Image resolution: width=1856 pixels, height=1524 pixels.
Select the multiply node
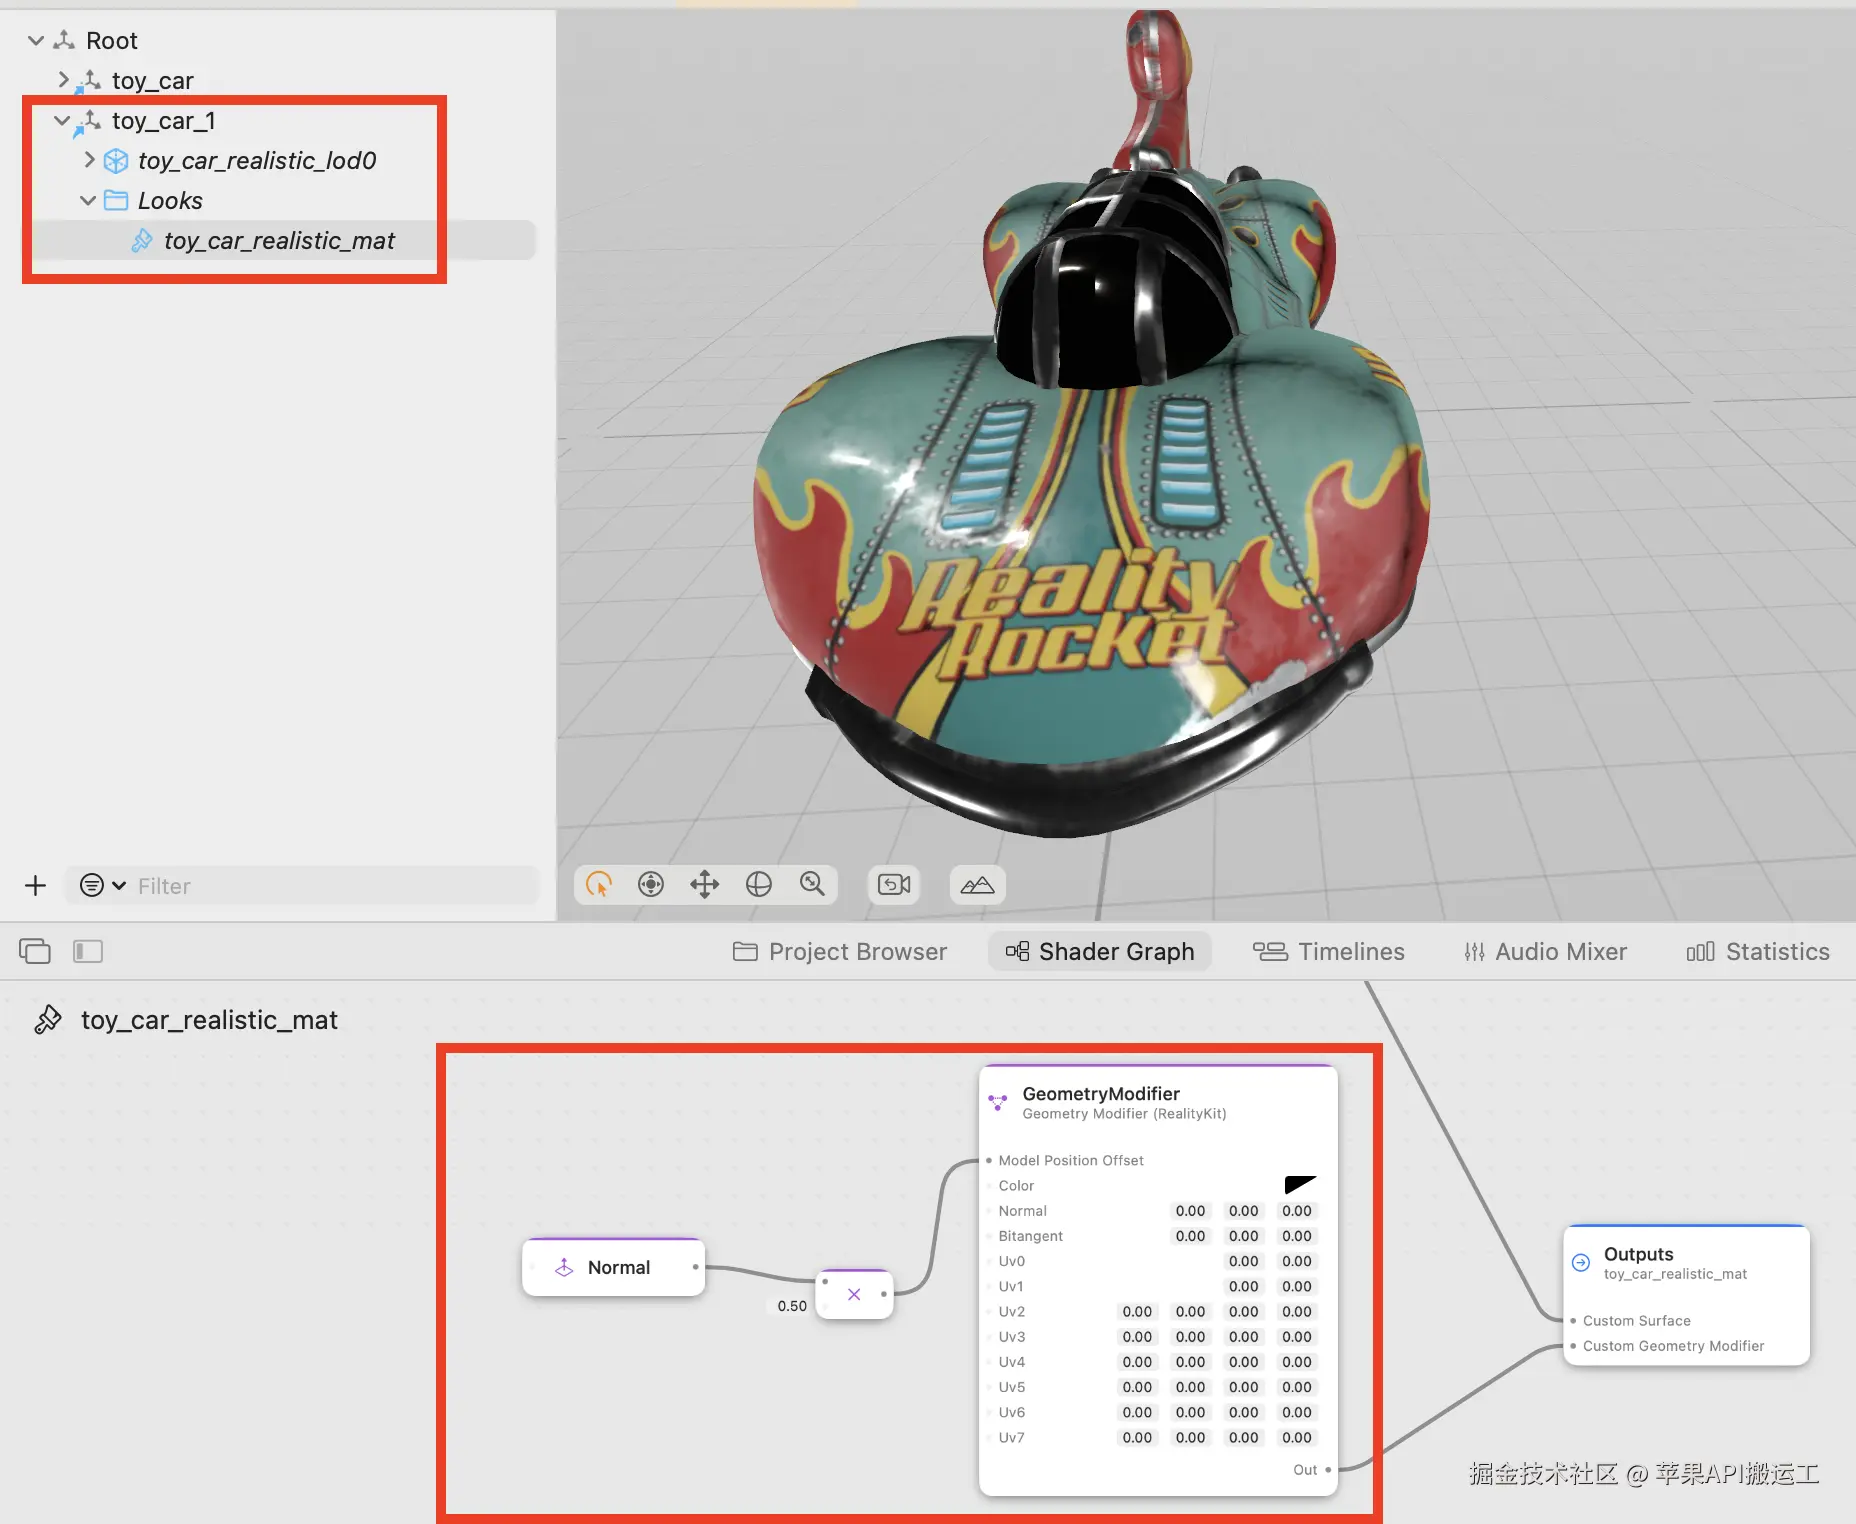[x=854, y=1294]
